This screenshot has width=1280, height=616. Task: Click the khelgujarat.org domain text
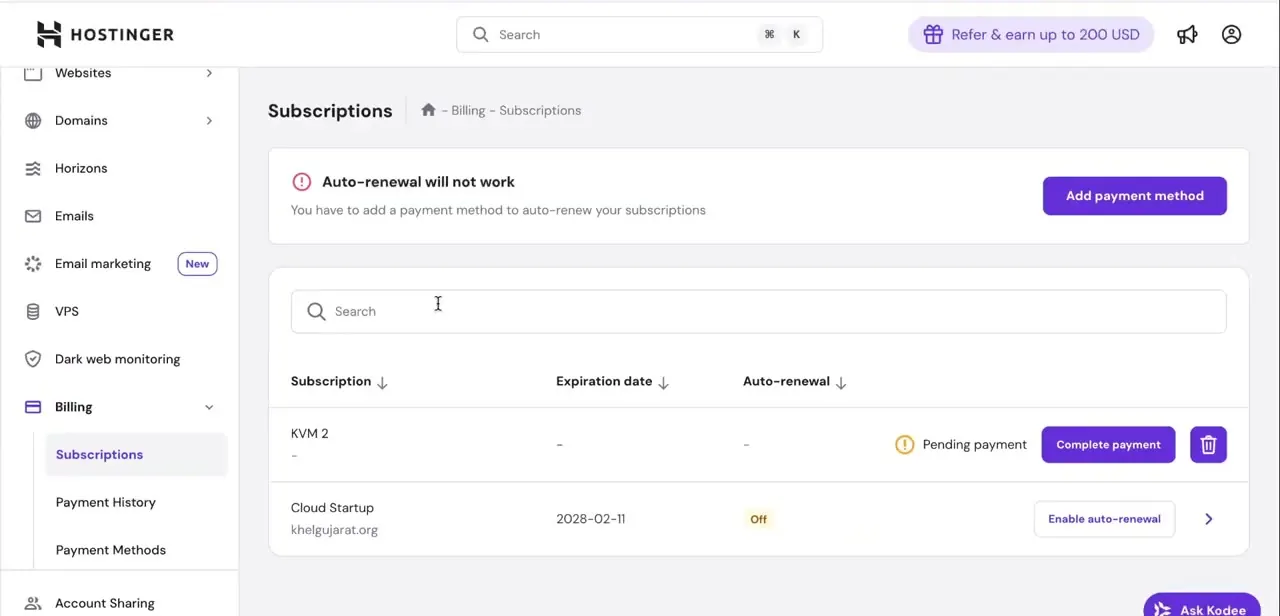pyautogui.click(x=334, y=530)
